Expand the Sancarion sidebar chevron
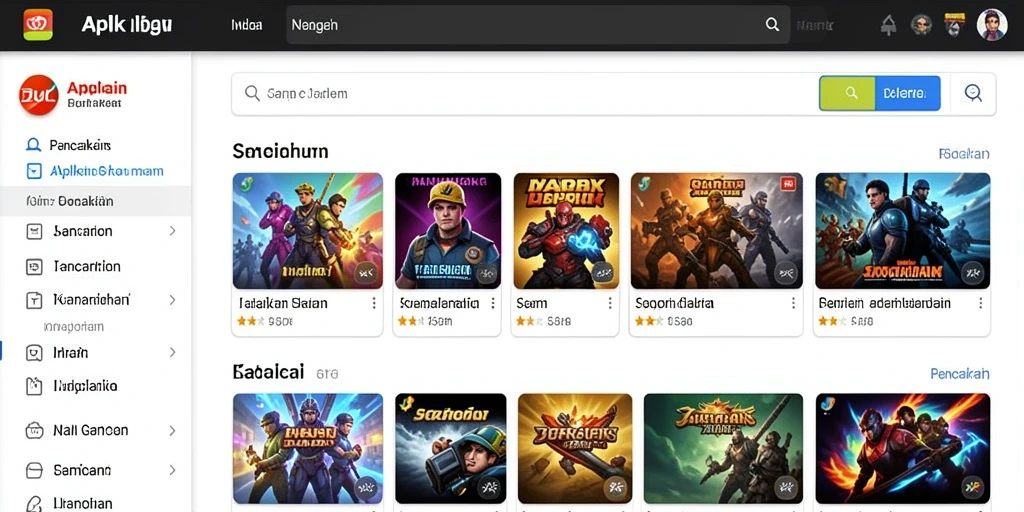Viewport: 1024px width, 512px height. pos(172,231)
